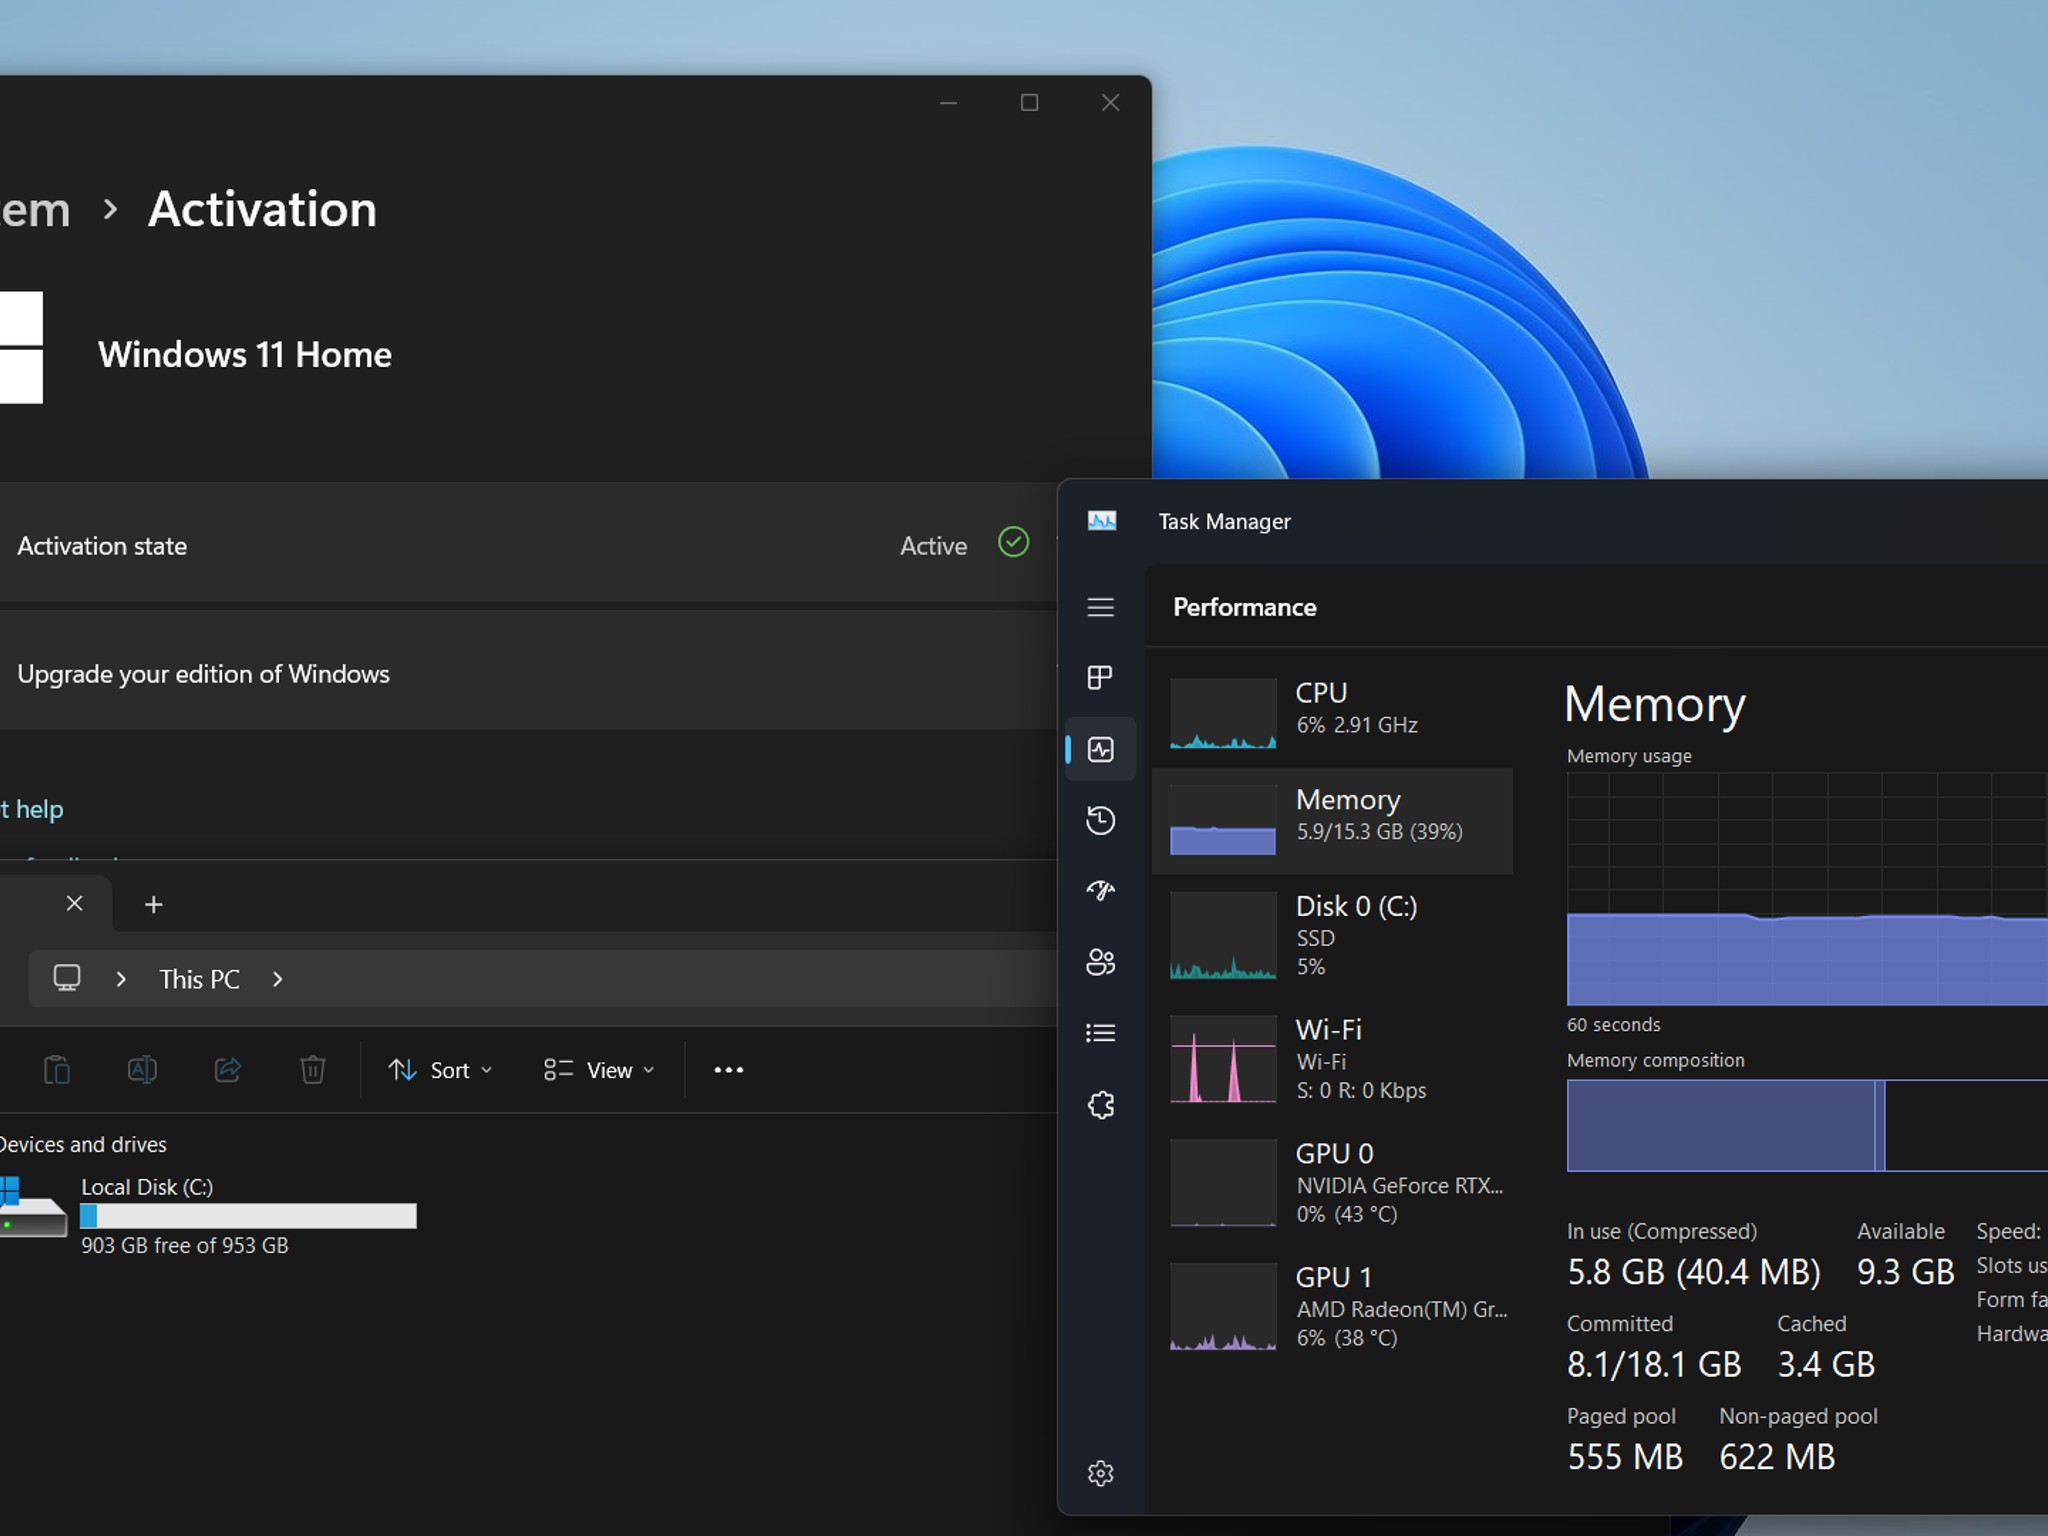The width and height of the screenshot is (2048, 1536).
Task: Open the See more ellipsis menu
Action: (729, 1070)
